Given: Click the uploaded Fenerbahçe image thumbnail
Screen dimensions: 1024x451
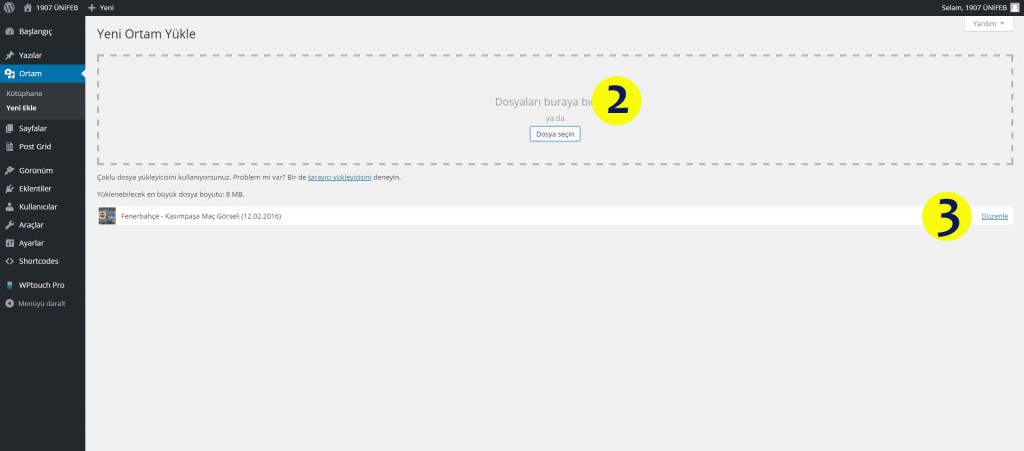Looking at the screenshot, I should (x=107, y=216).
